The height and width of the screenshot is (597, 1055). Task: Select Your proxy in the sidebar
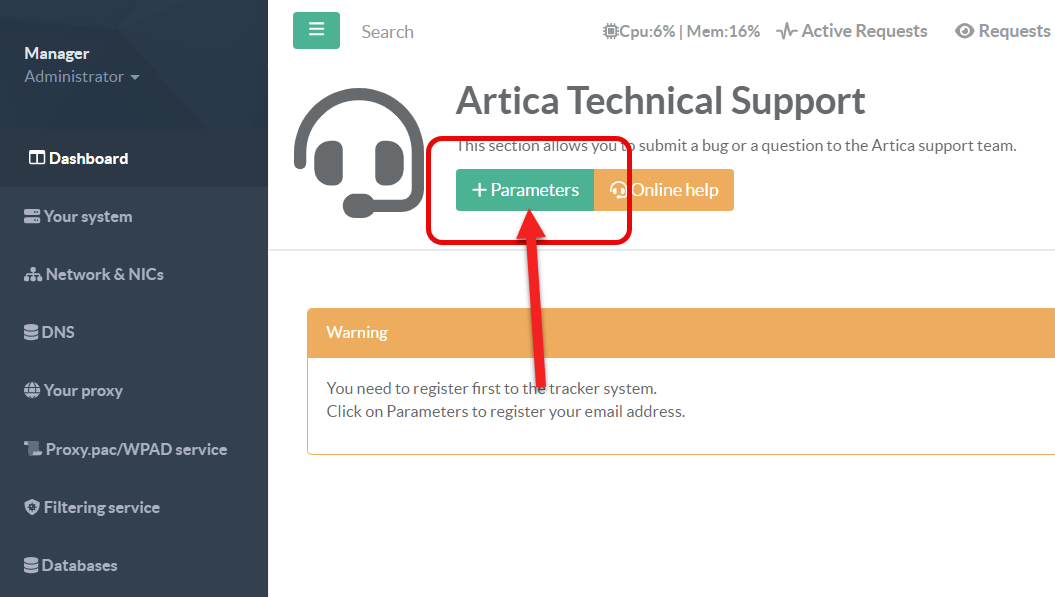coord(83,391)
